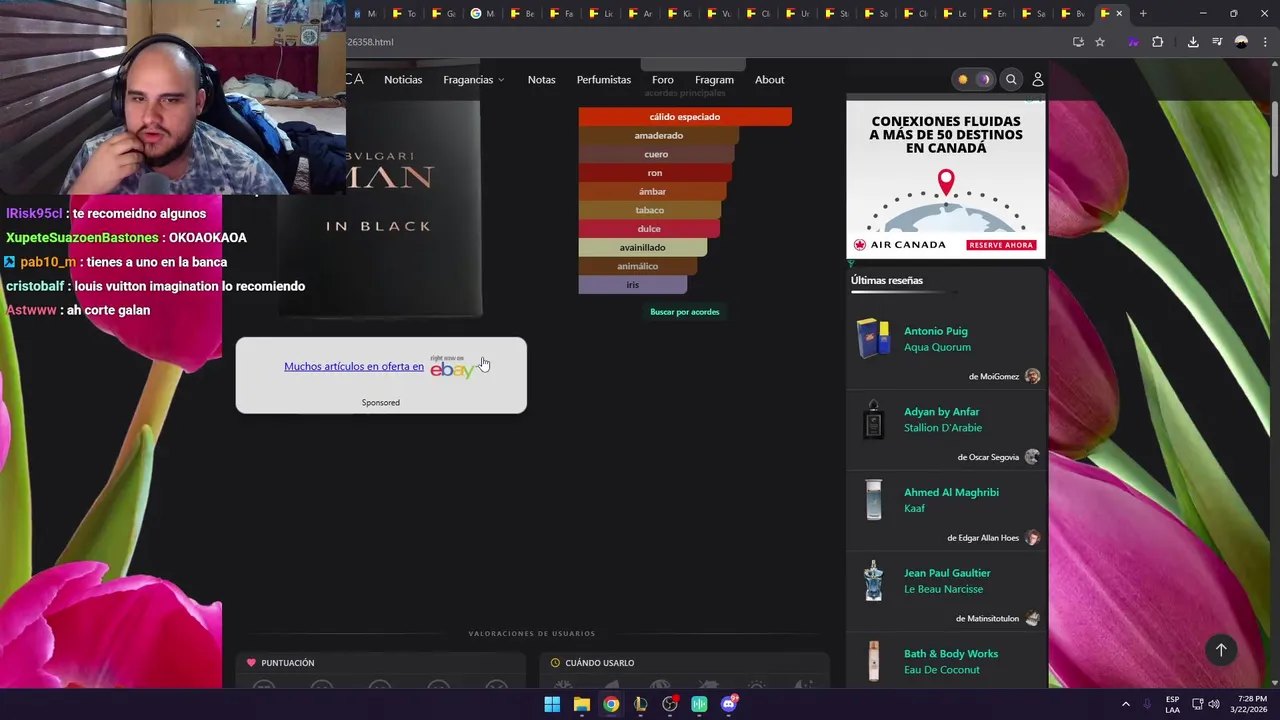The width and height of the screenshot is (1280, 720).
Task: Open the Ahmed Al Maghribi Kaaf review
Action: 951,500
